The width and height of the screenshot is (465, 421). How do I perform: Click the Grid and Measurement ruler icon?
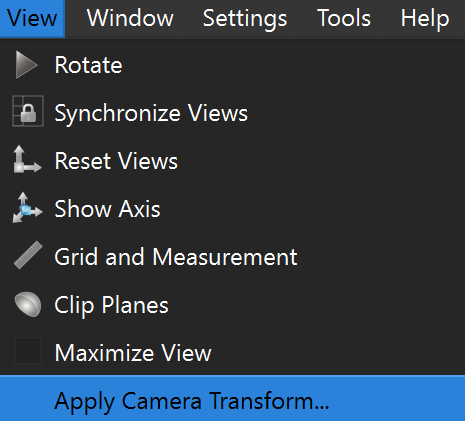pos(28,255)
